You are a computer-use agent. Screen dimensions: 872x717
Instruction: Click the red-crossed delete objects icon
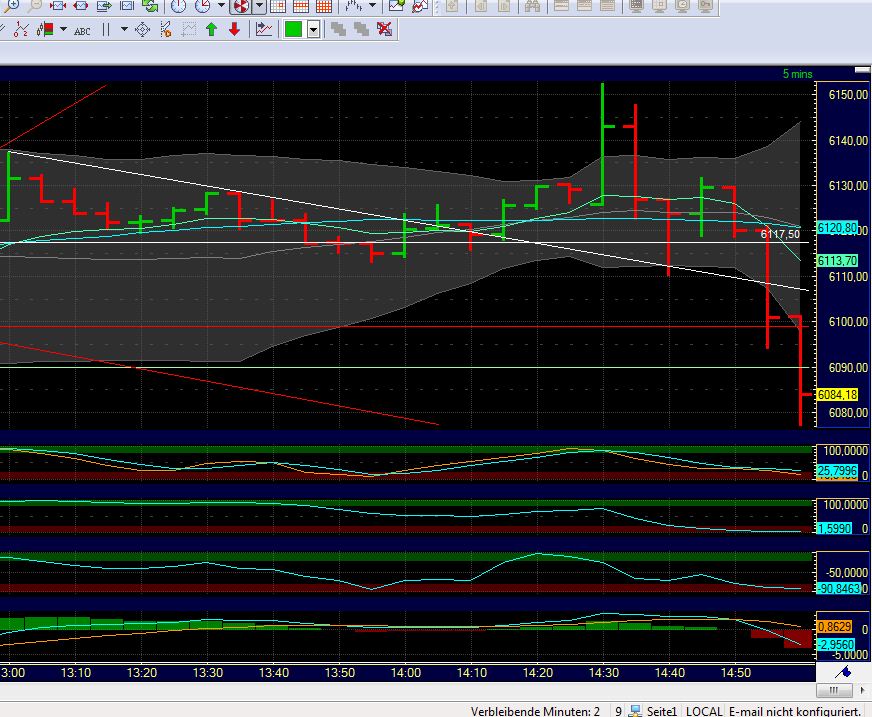(x=384, y=29)
